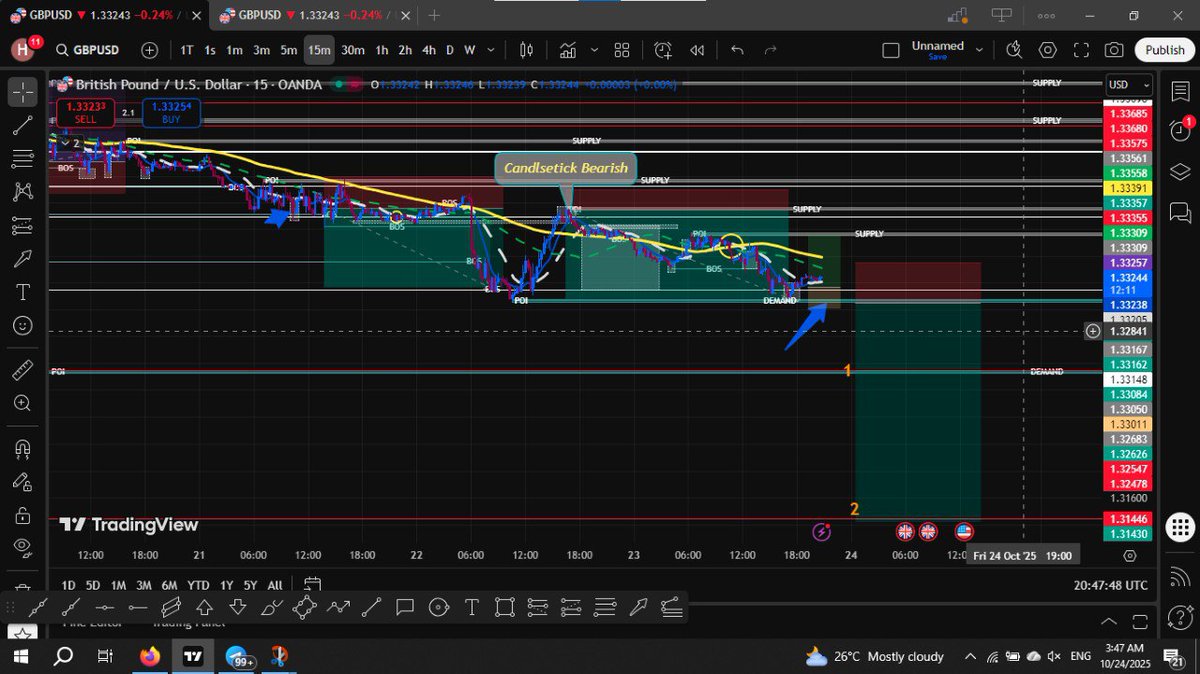
Task: Select the parallel channel tool in drawing toolbar
Action: click(x=171, y=606)
